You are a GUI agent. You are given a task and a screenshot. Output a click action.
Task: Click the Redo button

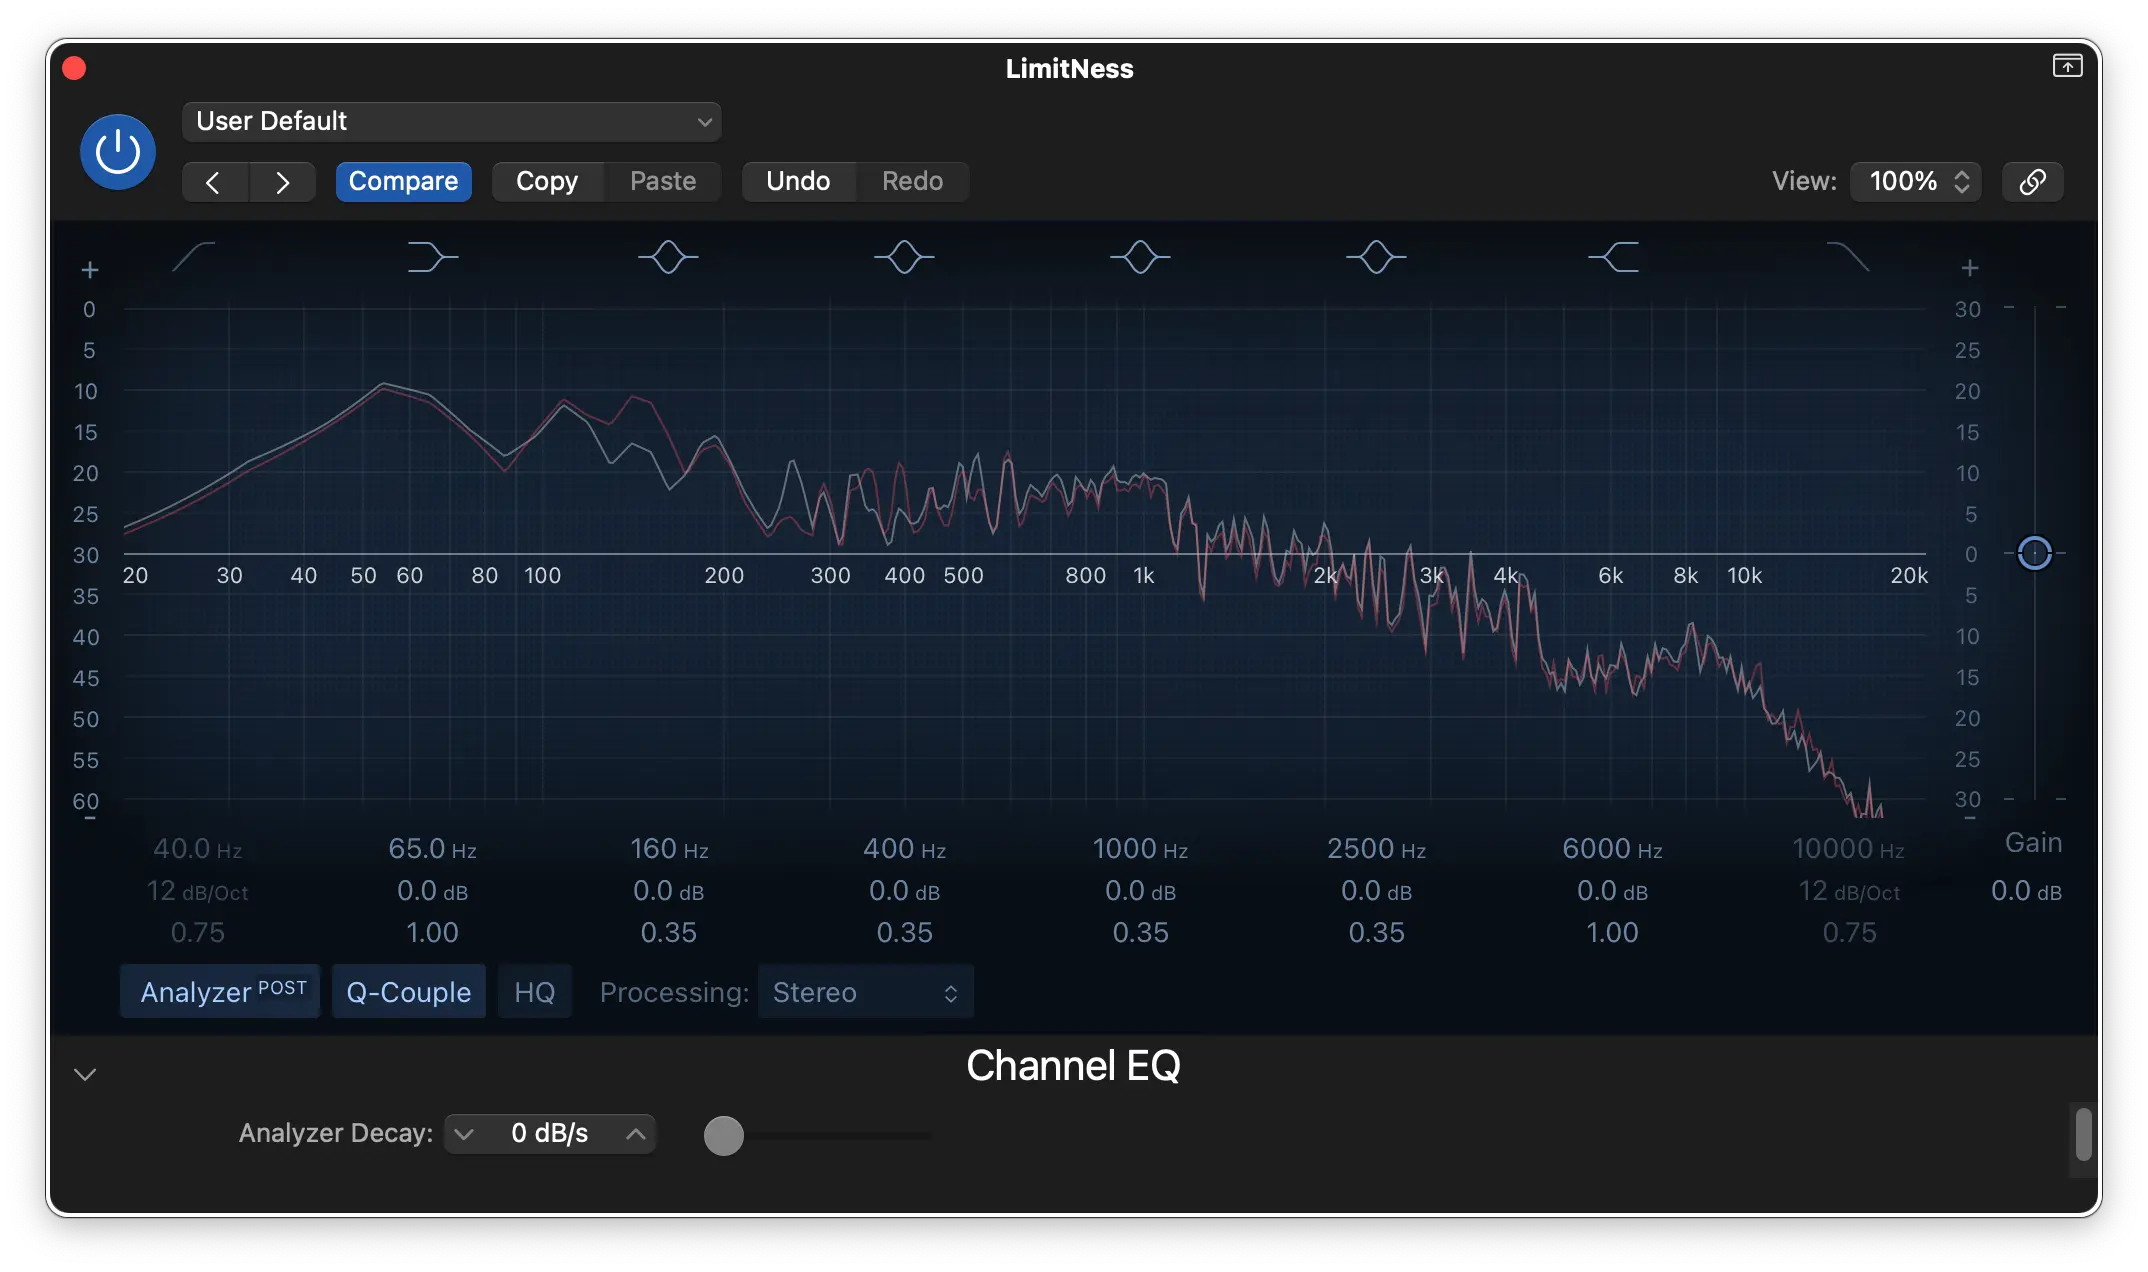point(912,181)
